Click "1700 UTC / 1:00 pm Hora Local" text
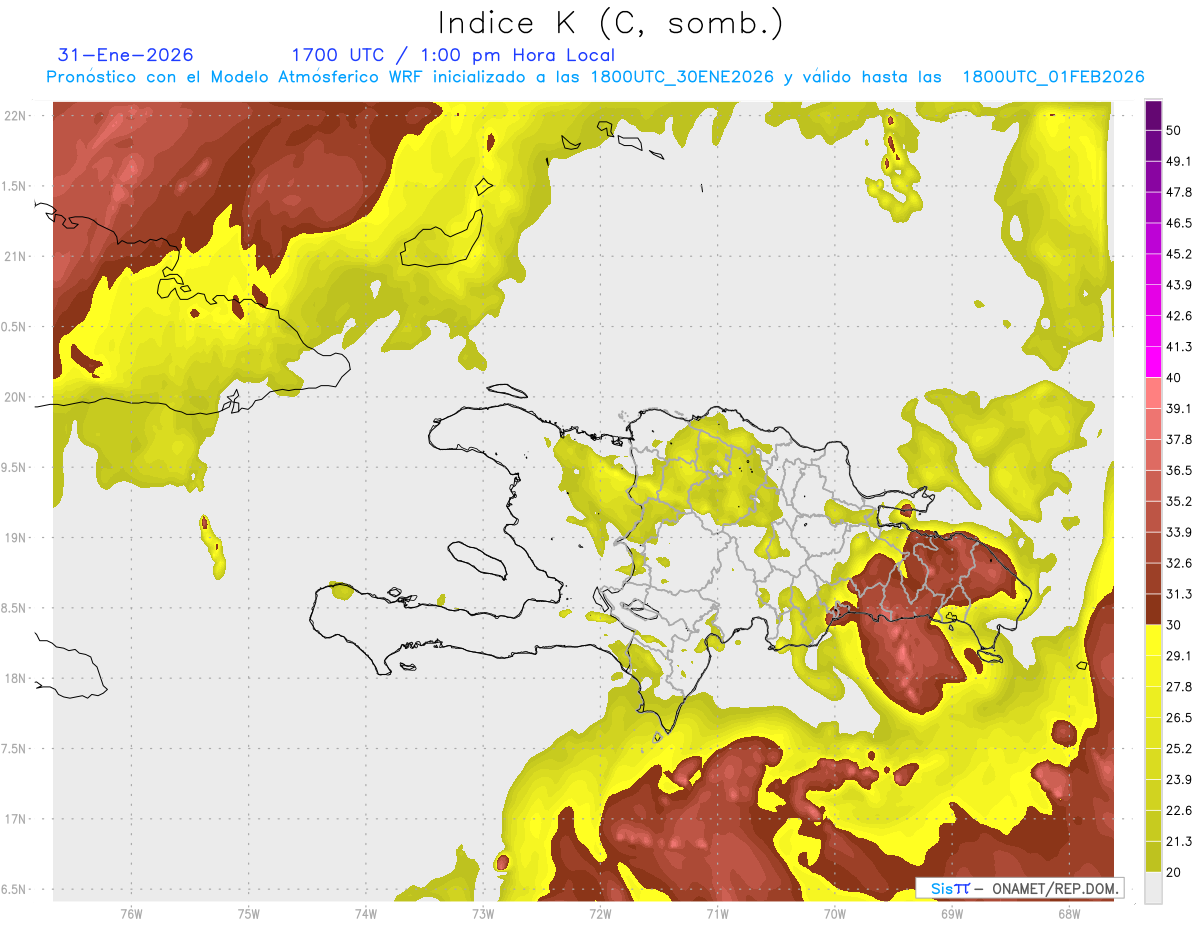This screenshot has width=1200, height=927. click(452, 55)
